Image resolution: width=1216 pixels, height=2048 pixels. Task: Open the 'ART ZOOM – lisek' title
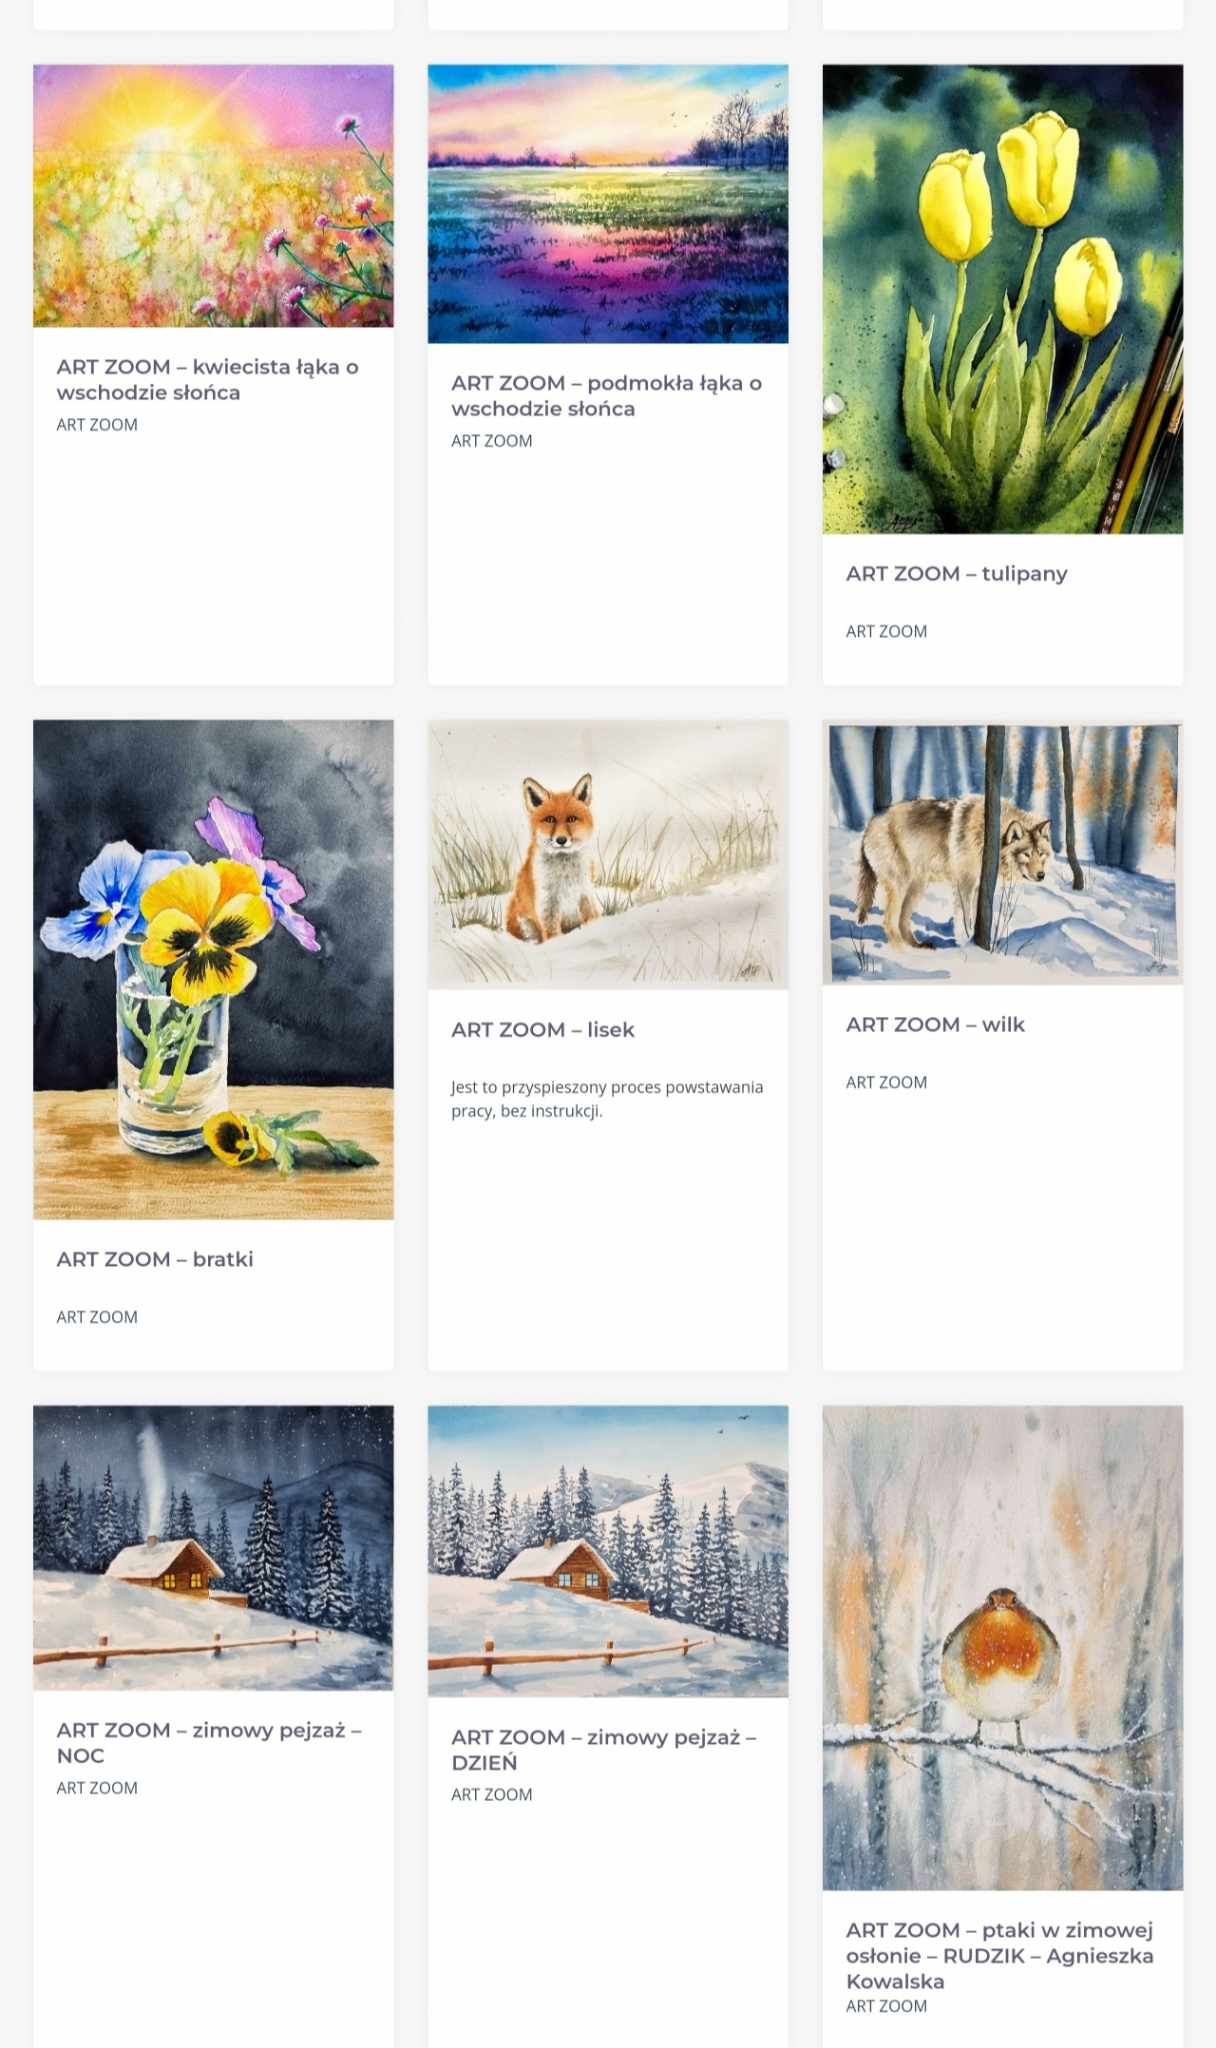543,1030
